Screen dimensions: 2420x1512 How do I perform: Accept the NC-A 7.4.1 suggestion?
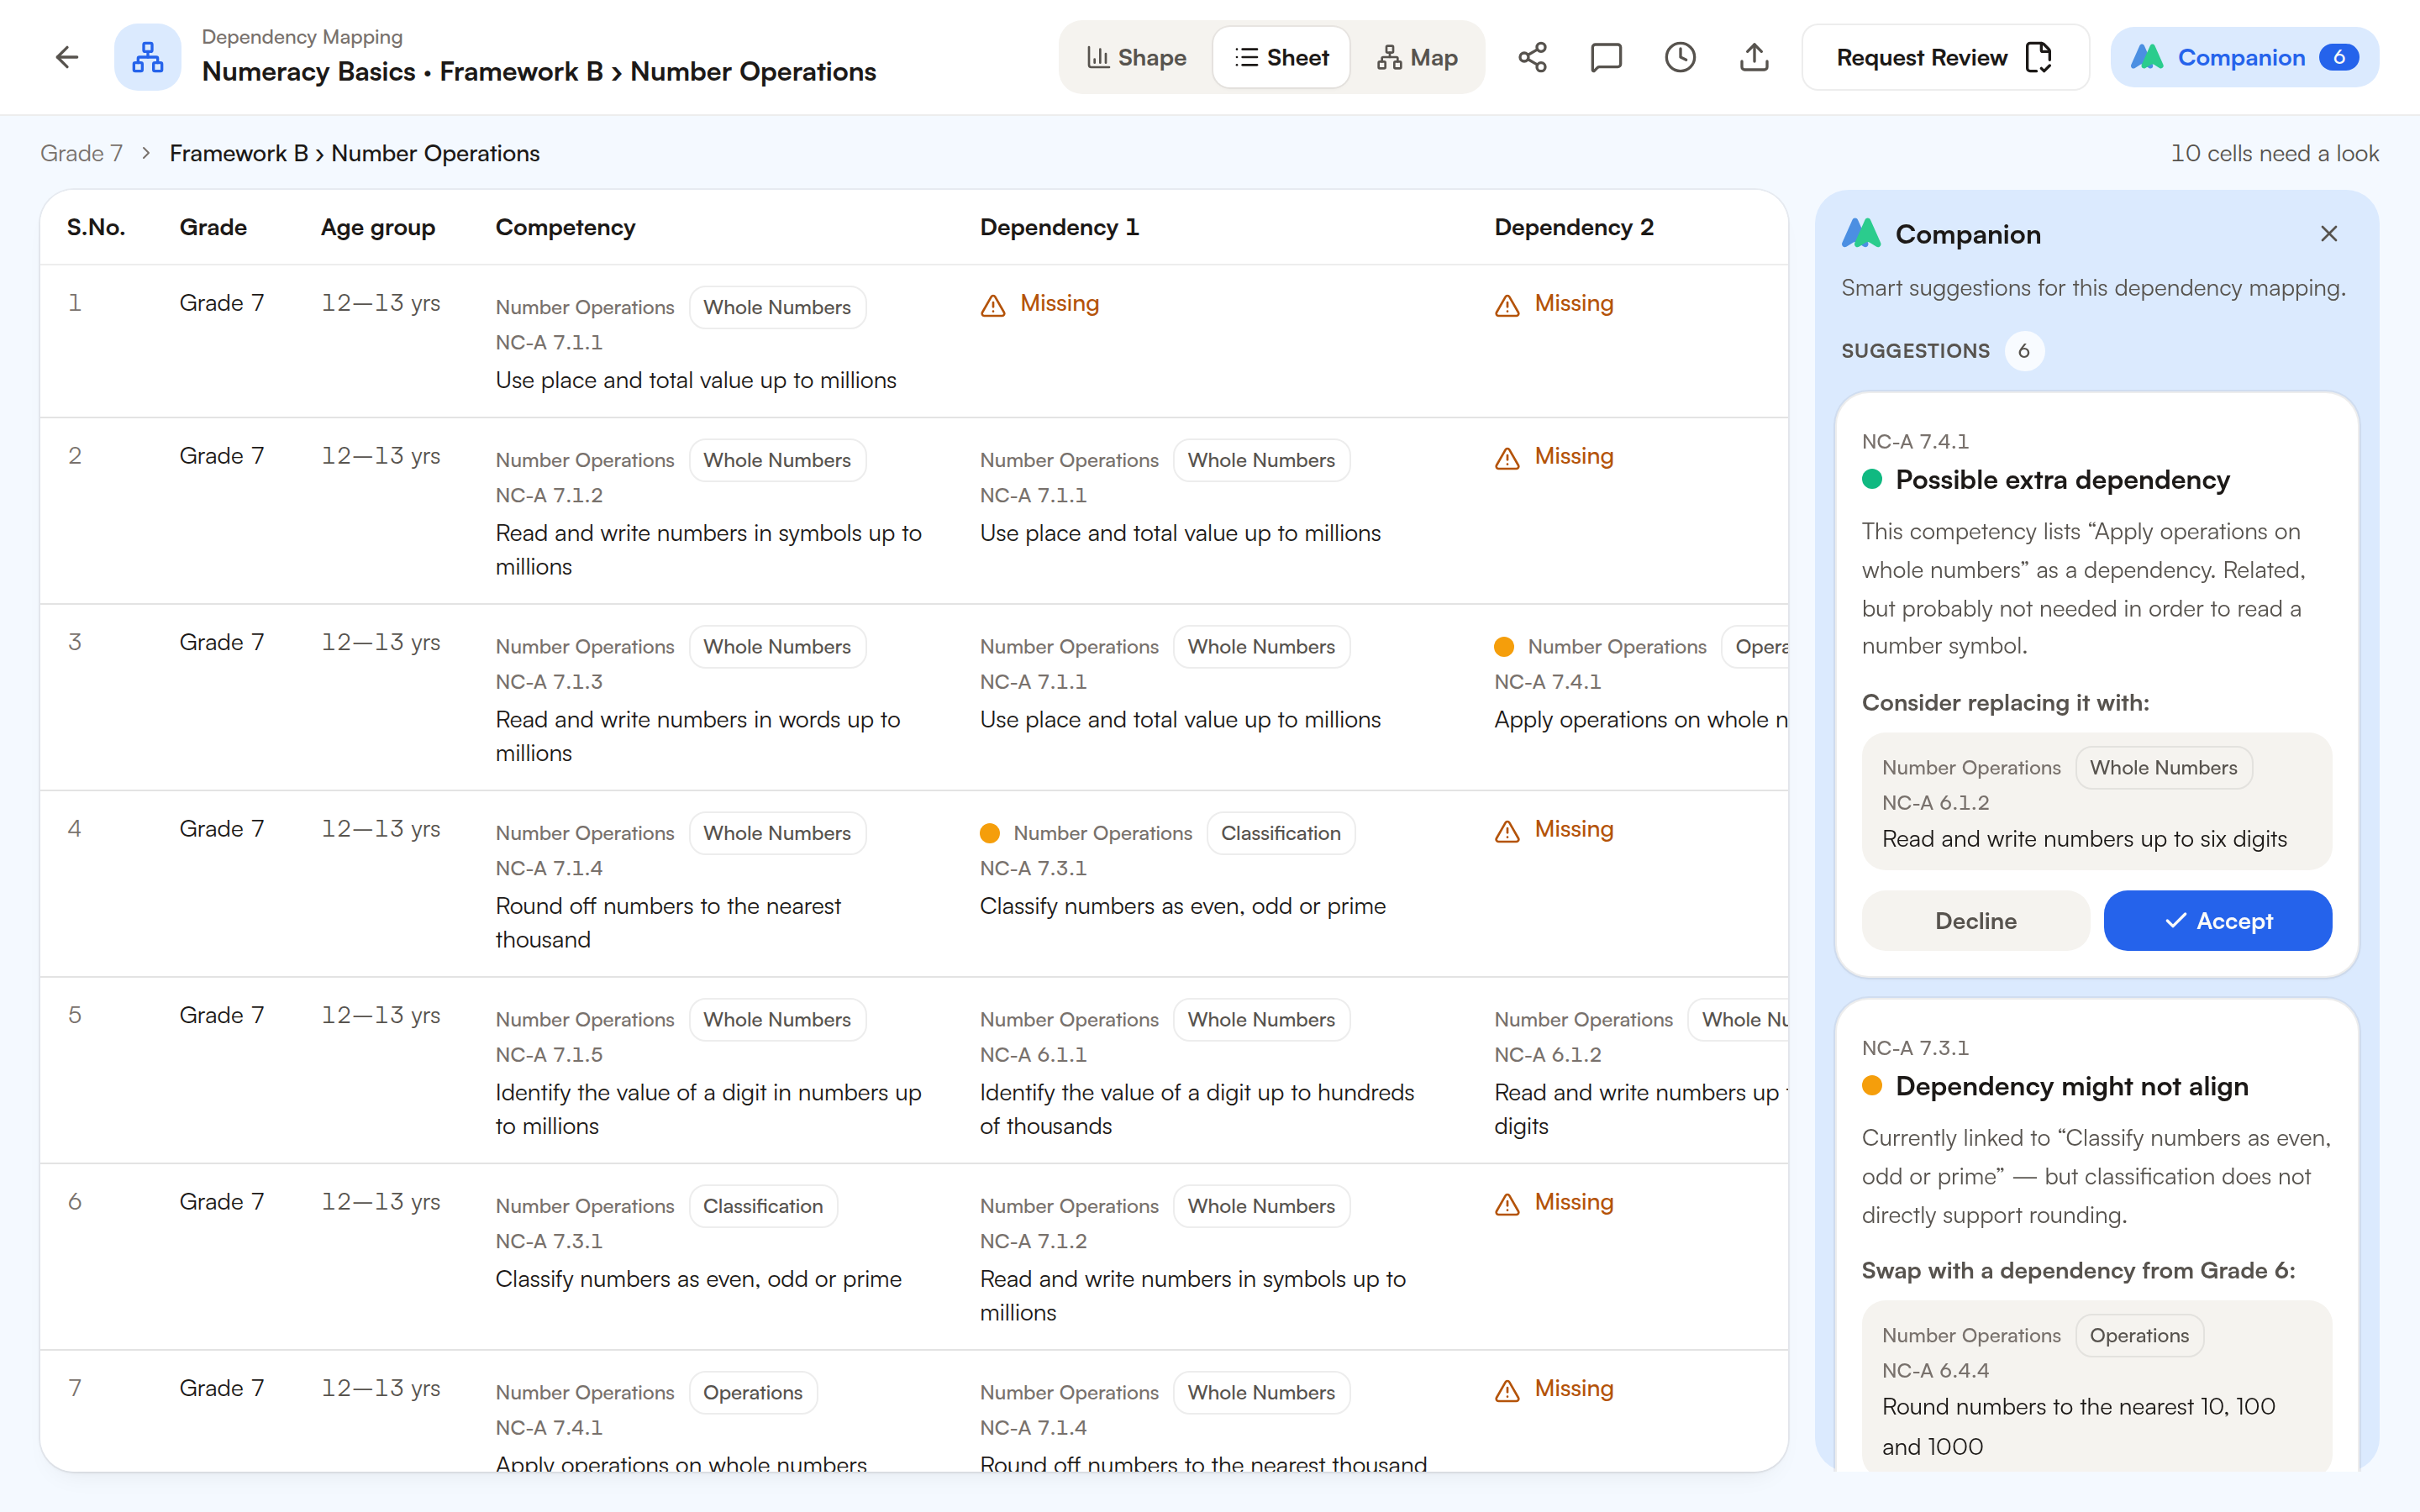(2217, 921)
